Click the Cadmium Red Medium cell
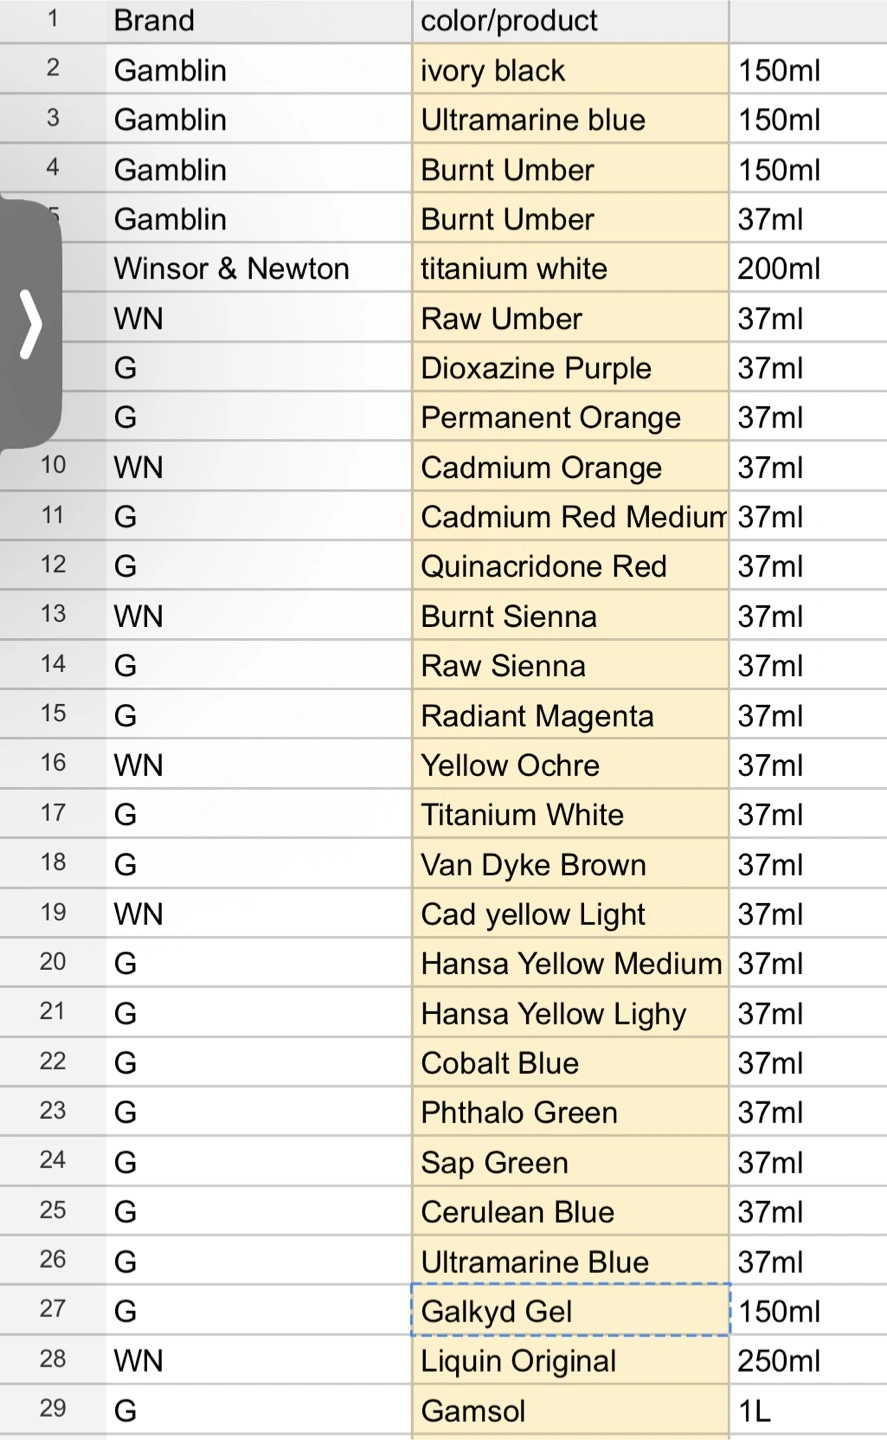The image size is (887, 1440). (x=570, y=516)
